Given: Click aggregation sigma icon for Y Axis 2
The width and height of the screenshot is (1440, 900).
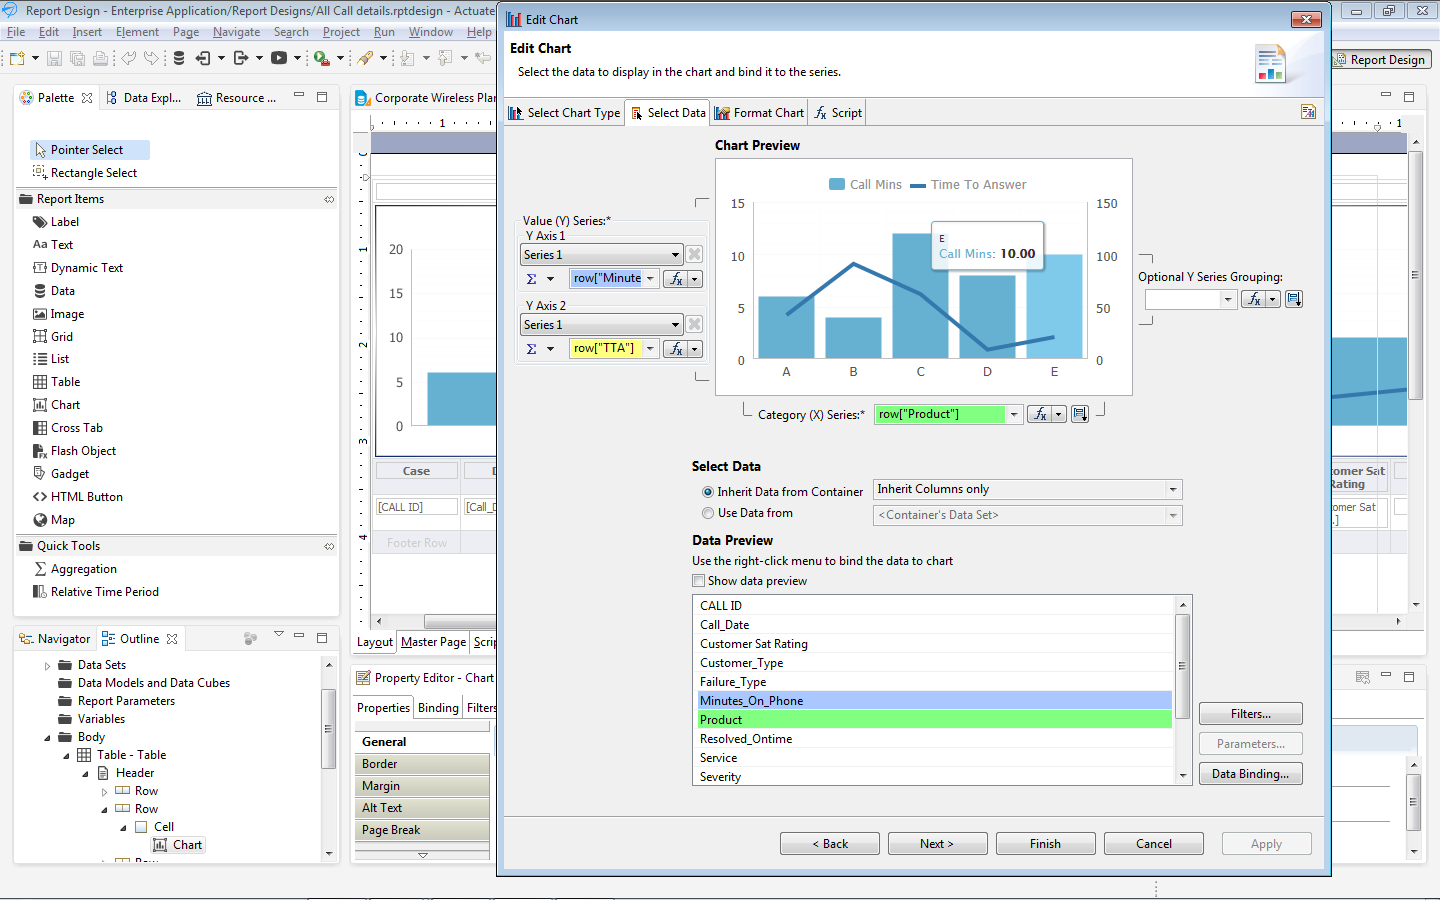Looking at the screenshot, I should point(532,349).
